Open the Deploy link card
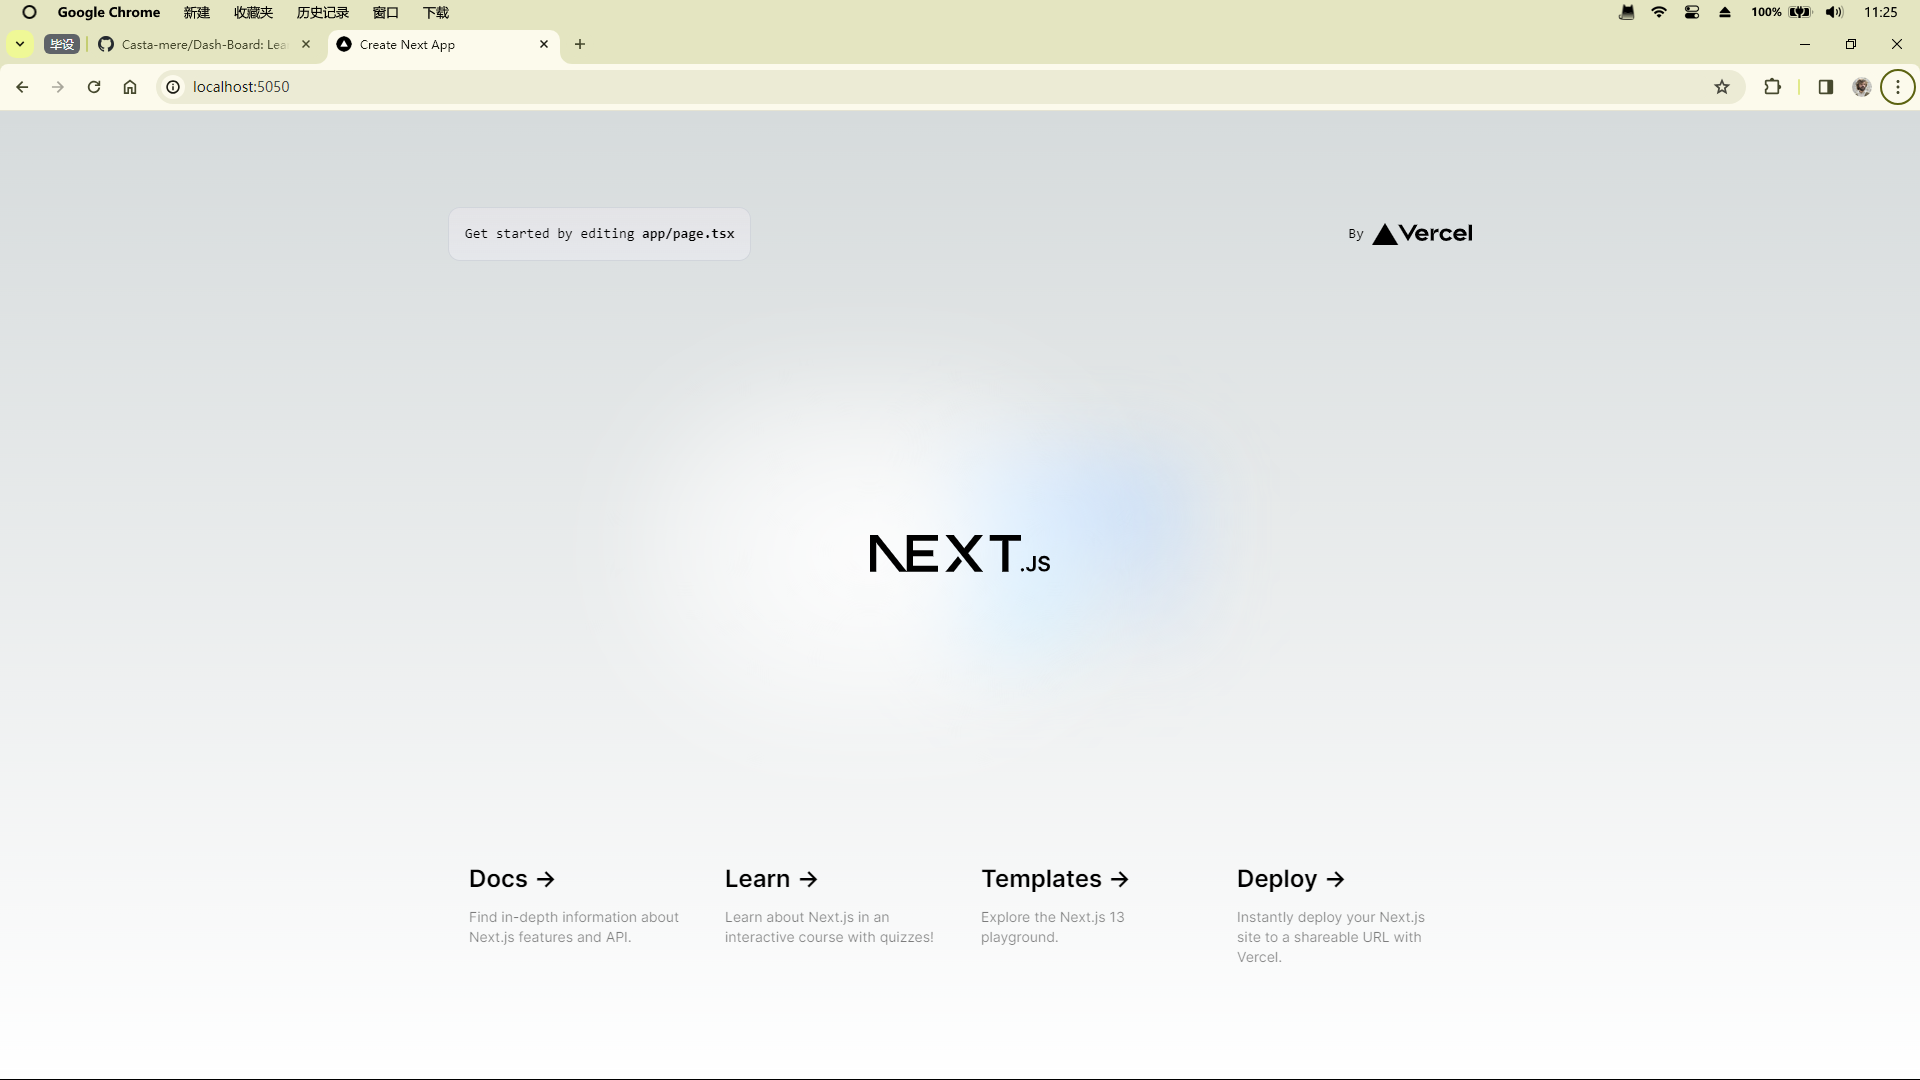The height and width of the screenshot is (1080, 1920). (1342, 907)
